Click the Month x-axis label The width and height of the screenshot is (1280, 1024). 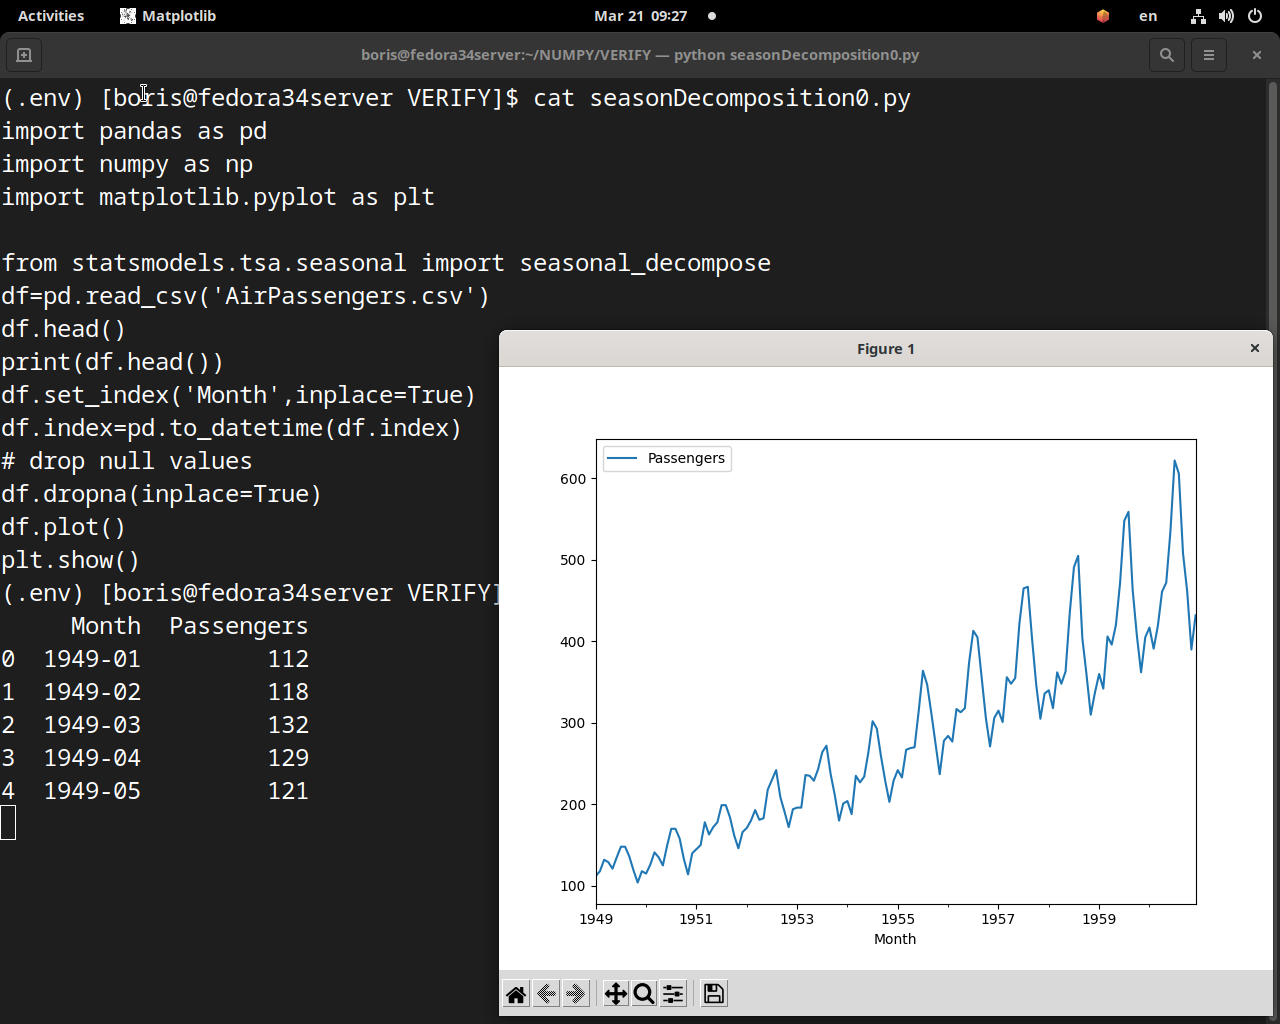pyautogui.click(x=895, y=939)
